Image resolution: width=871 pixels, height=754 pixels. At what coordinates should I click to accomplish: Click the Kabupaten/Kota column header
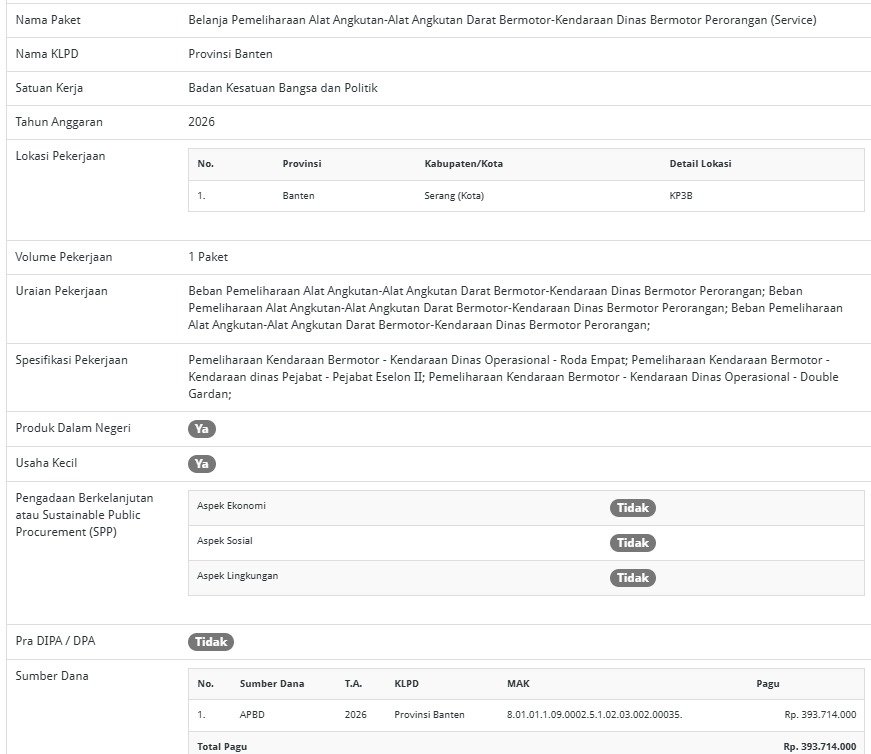point(463,164)
